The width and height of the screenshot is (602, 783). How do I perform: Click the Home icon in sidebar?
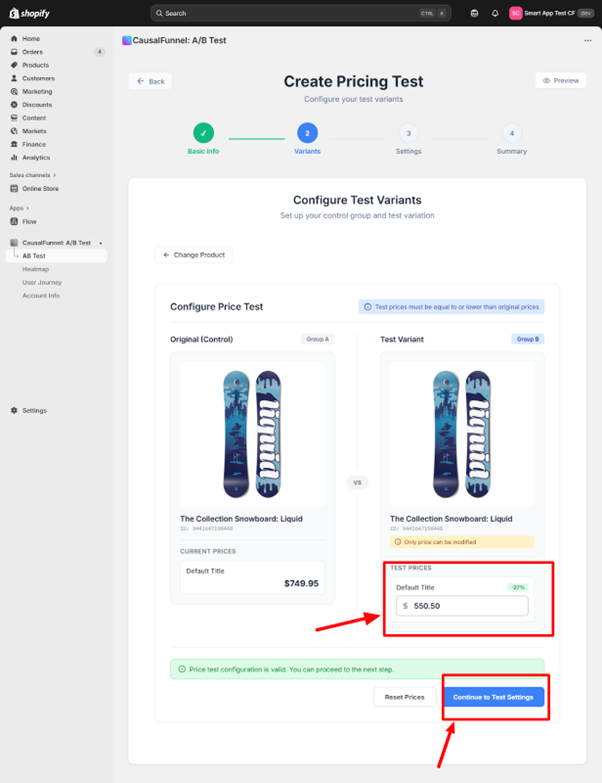(14, 39)
